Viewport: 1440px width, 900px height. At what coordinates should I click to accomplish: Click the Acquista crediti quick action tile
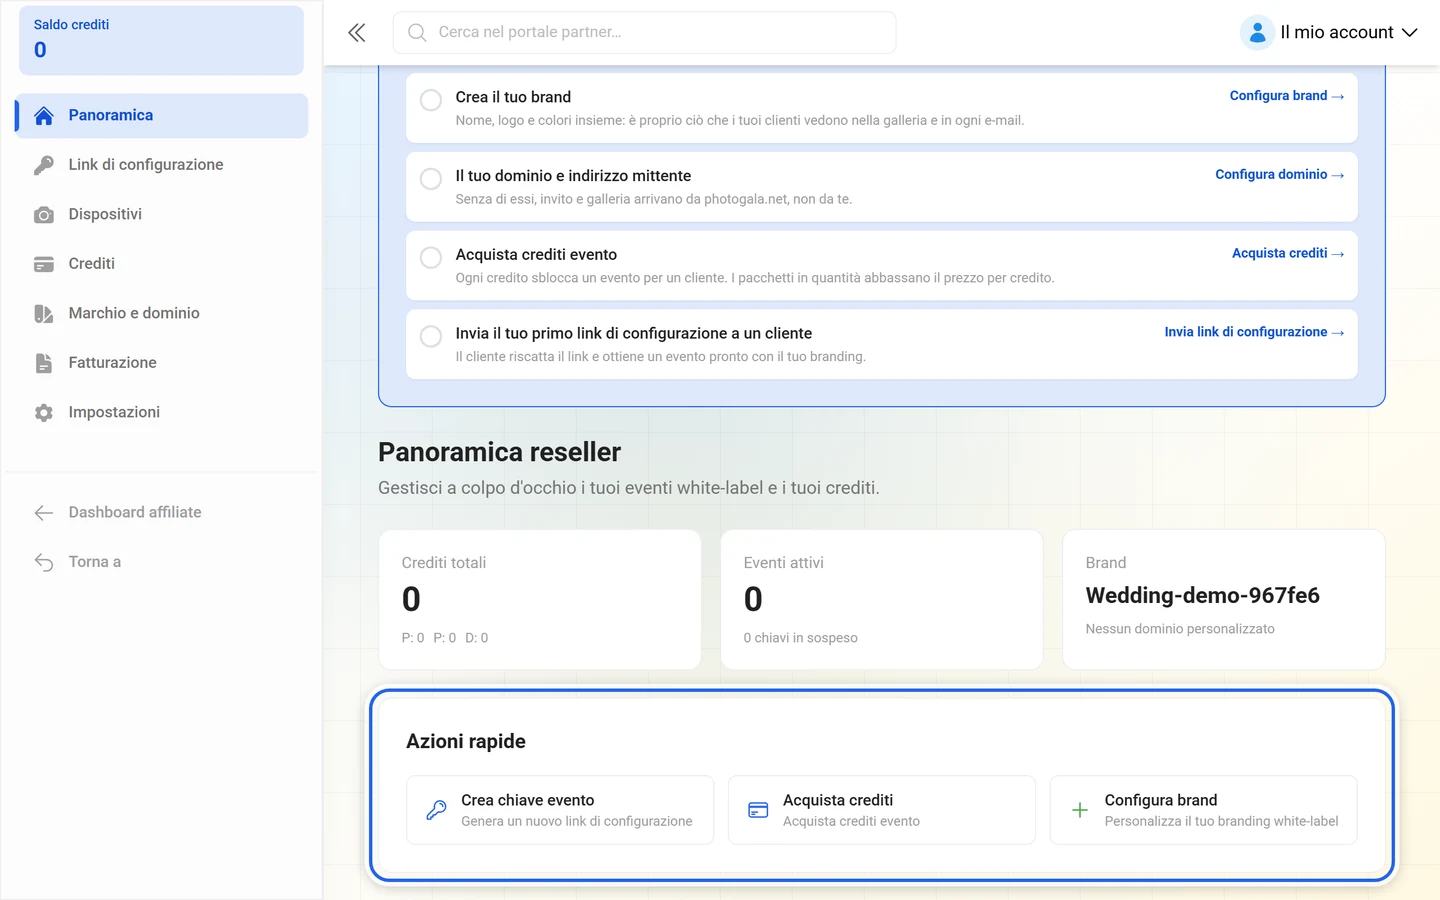(x=882, y=810)
